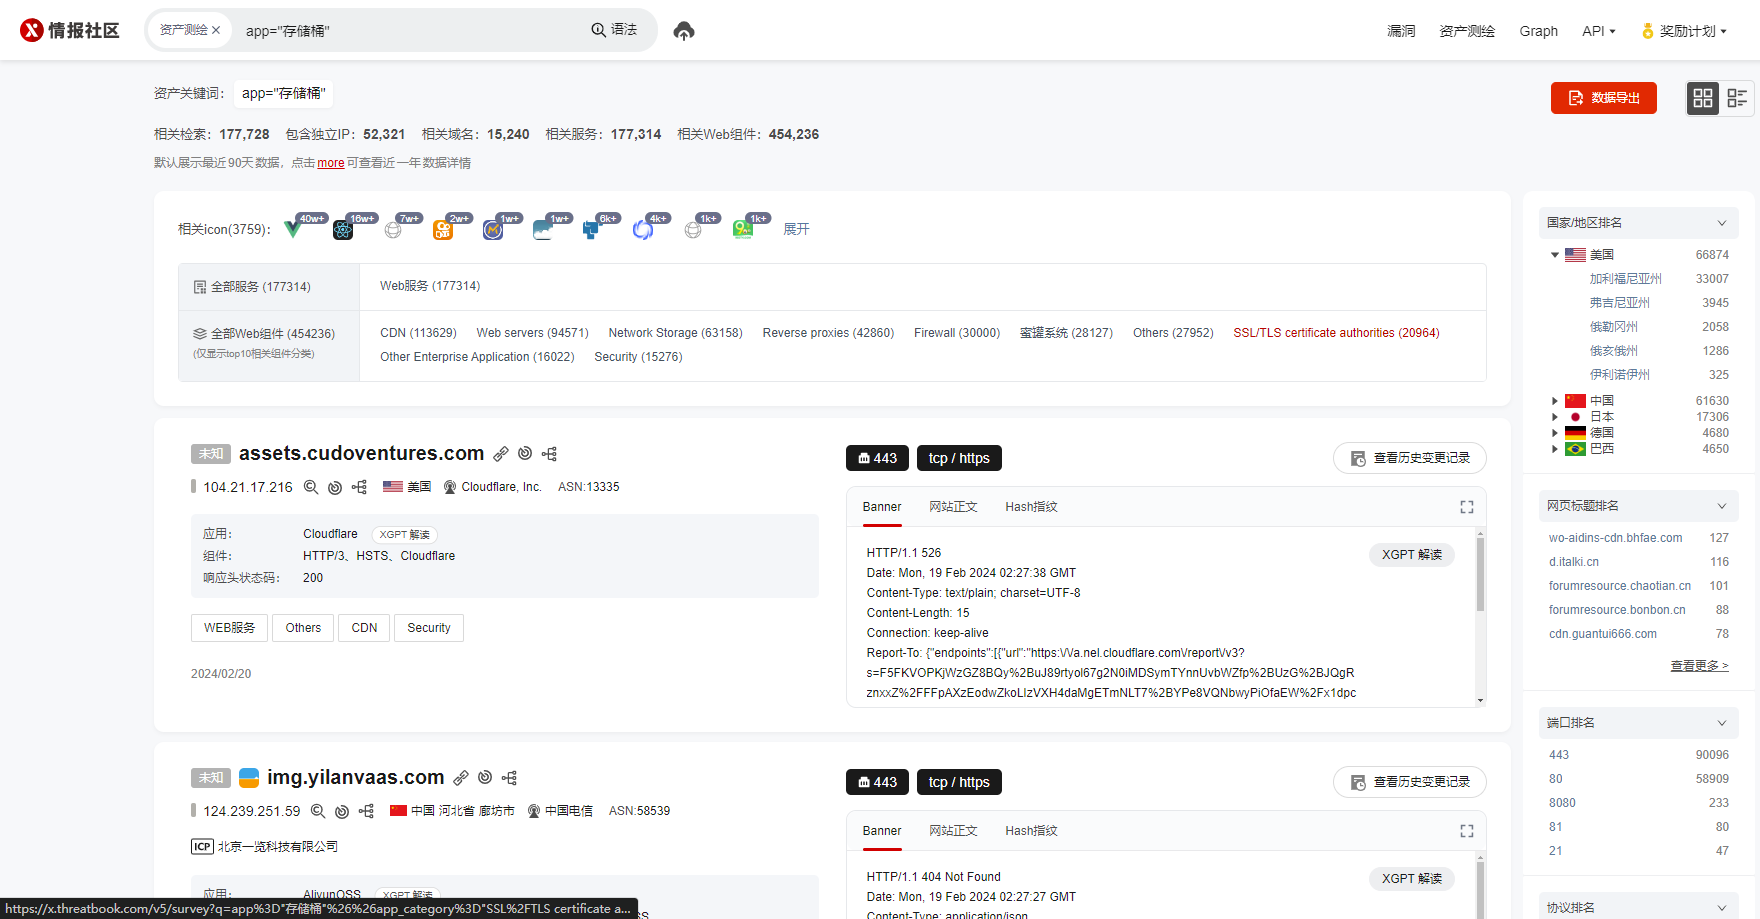Viewport: 1760px width, 919px height.
Task: Collapse the 国家/地区排名 panel
Action: coord(1722,223)
